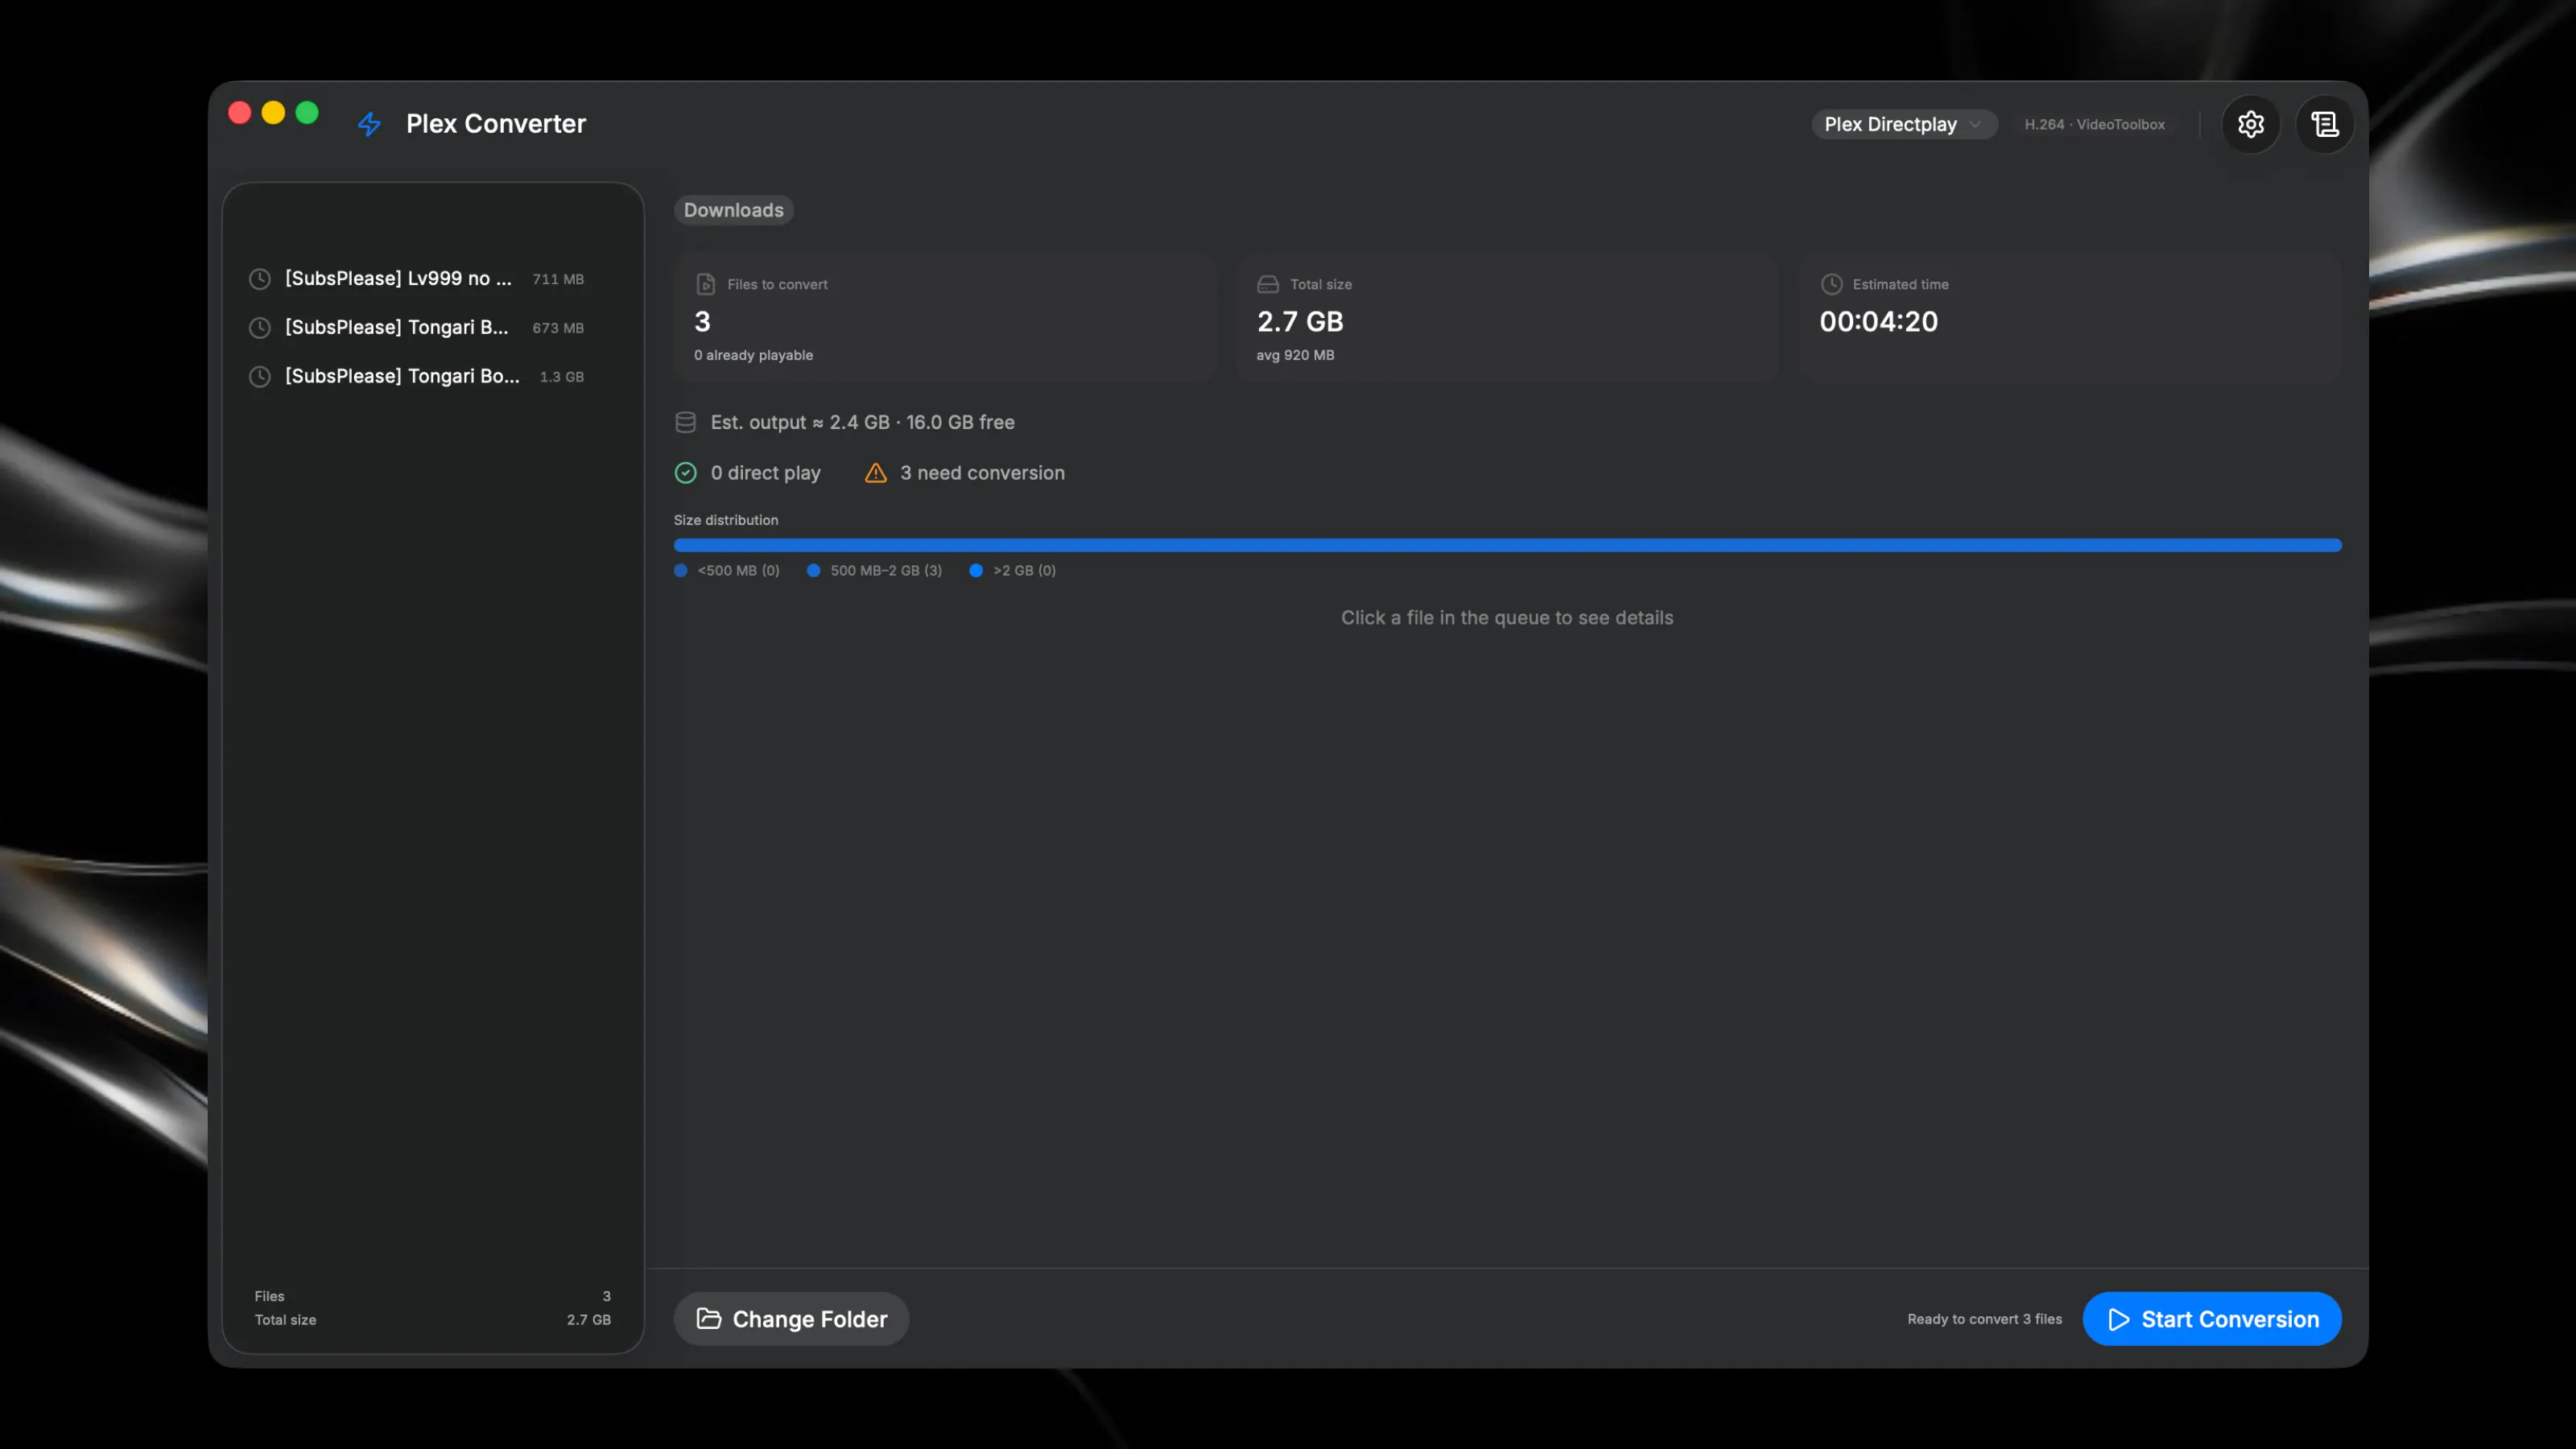2576x1449 pixels.
Task: Click the '500 MB–2 GB (3)' legend label
Action: point(885,570)
